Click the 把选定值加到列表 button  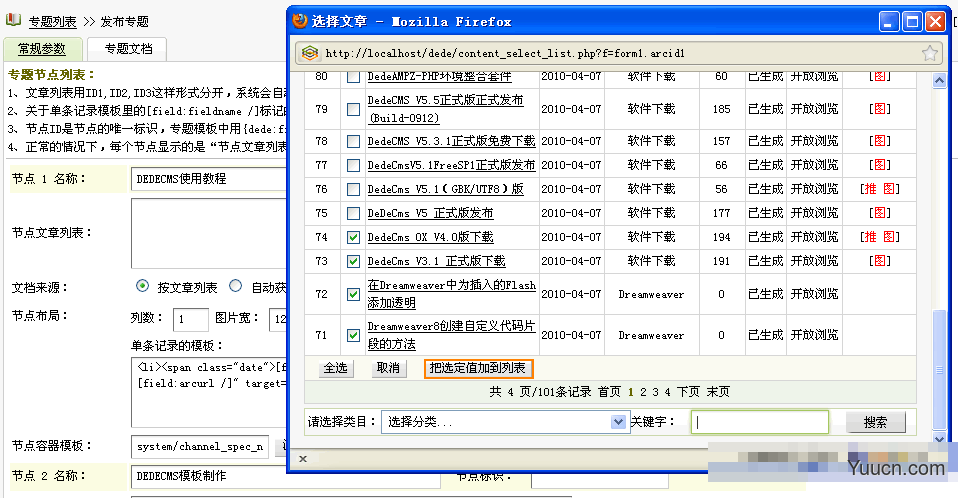478,368
